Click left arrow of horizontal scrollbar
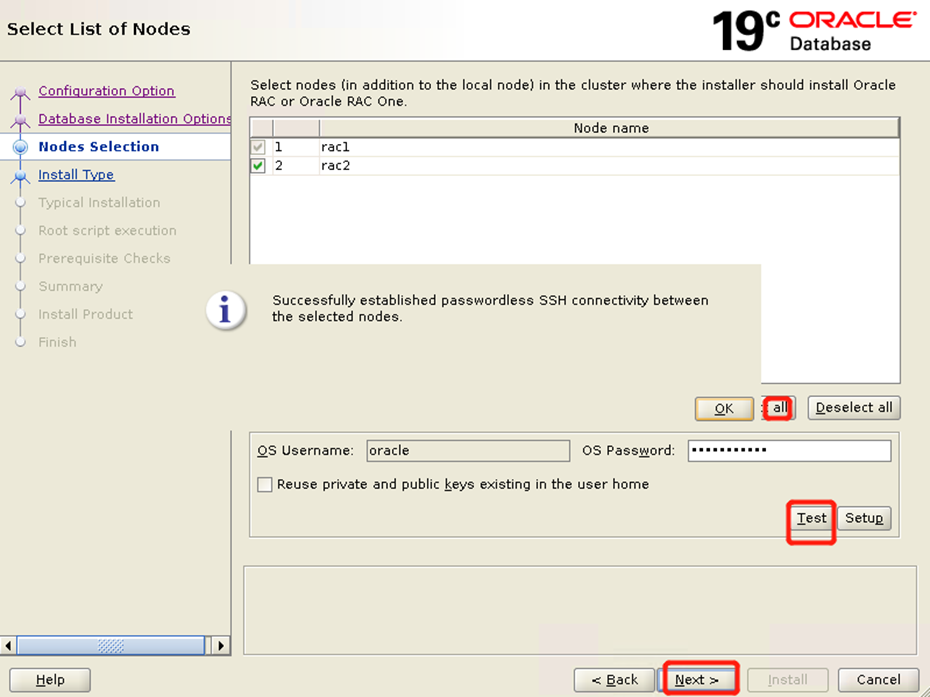930x697 pixels. pyautogui.click(x=9, y=646)
